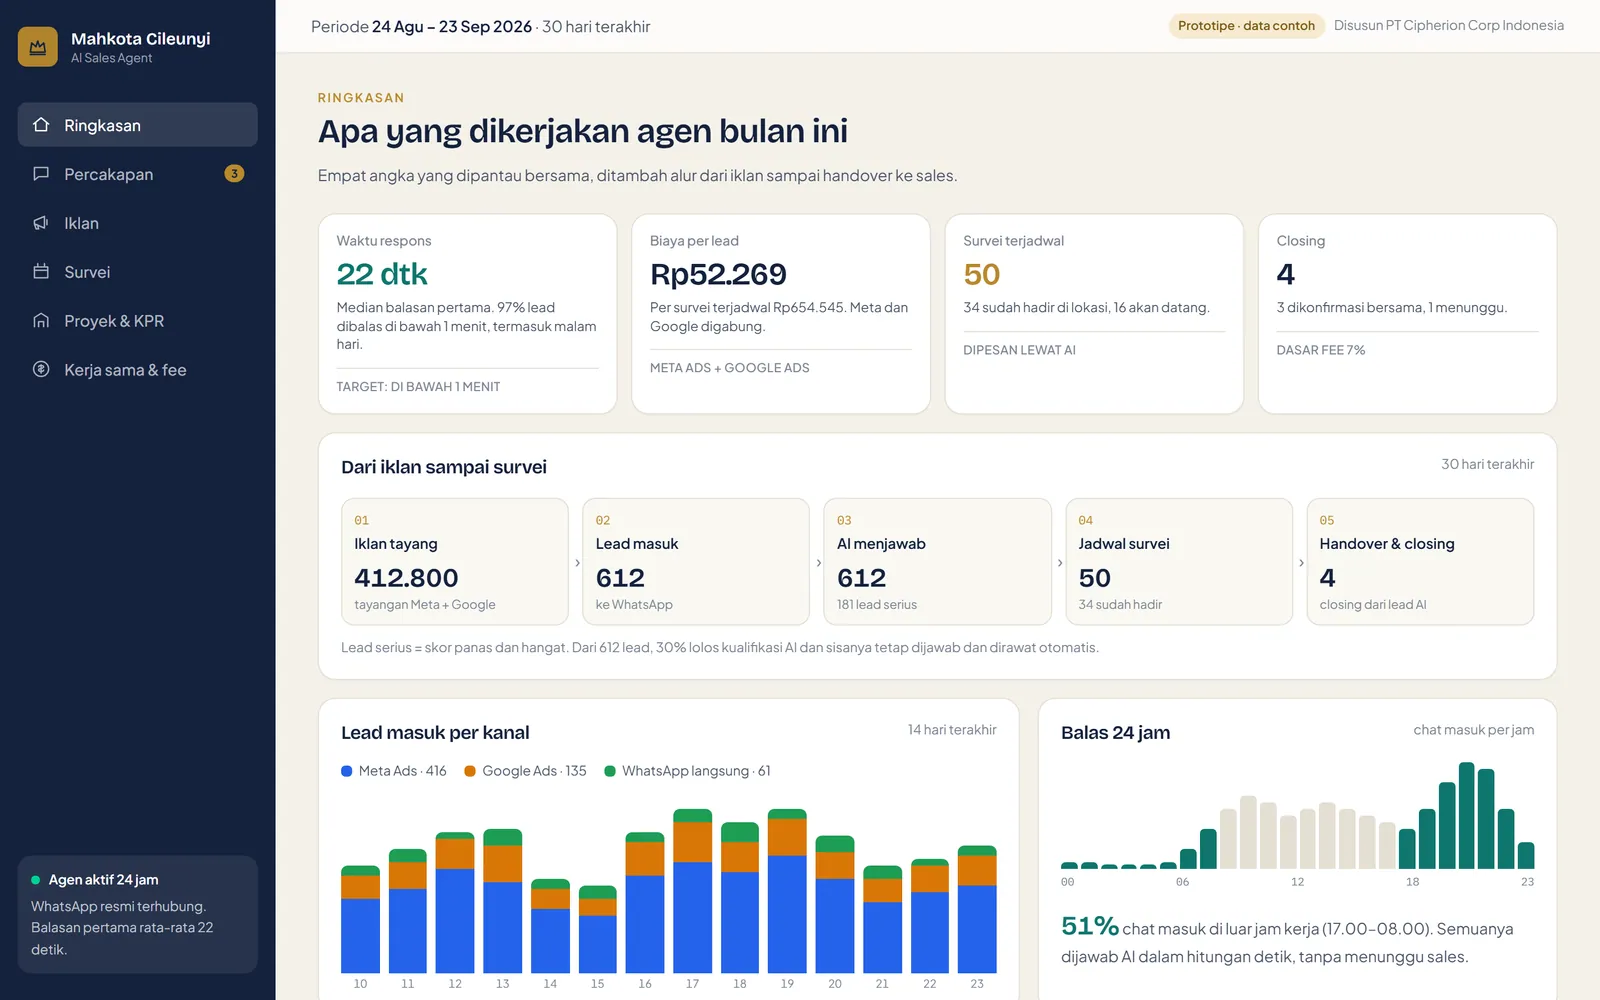Click the orange Google Ads legend swatch
Image resolution: width=1600 pixels, height=1000 pixels.
(470, 771)
